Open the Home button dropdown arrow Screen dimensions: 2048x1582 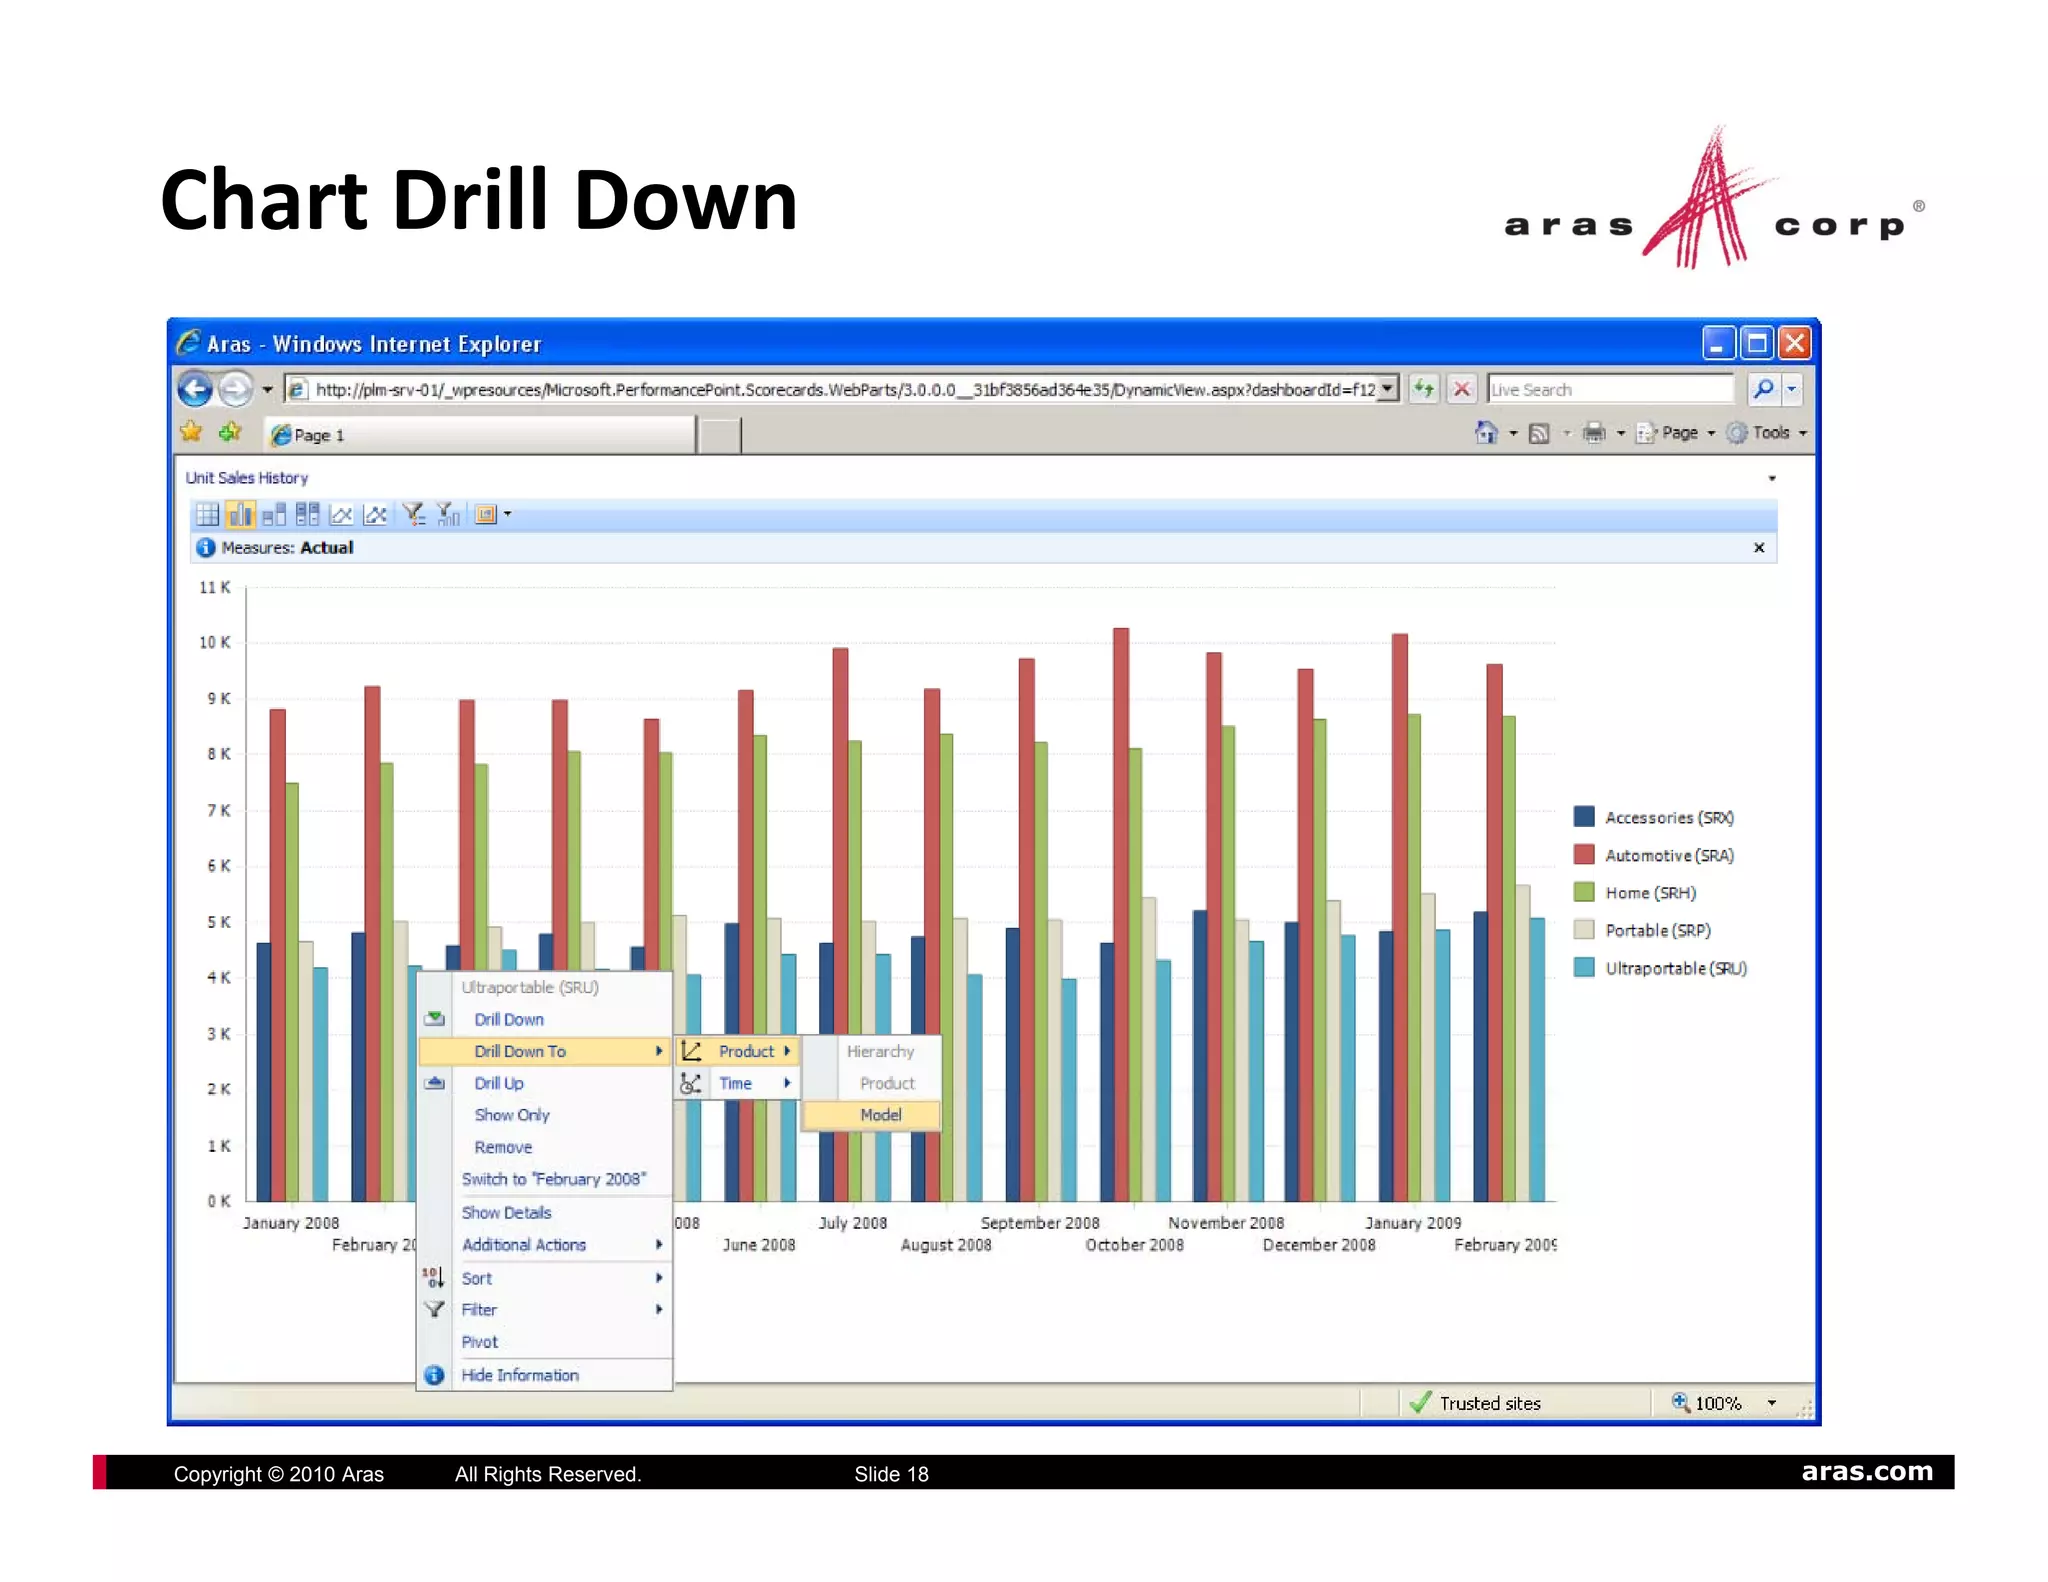click(x=1513, y=433)
